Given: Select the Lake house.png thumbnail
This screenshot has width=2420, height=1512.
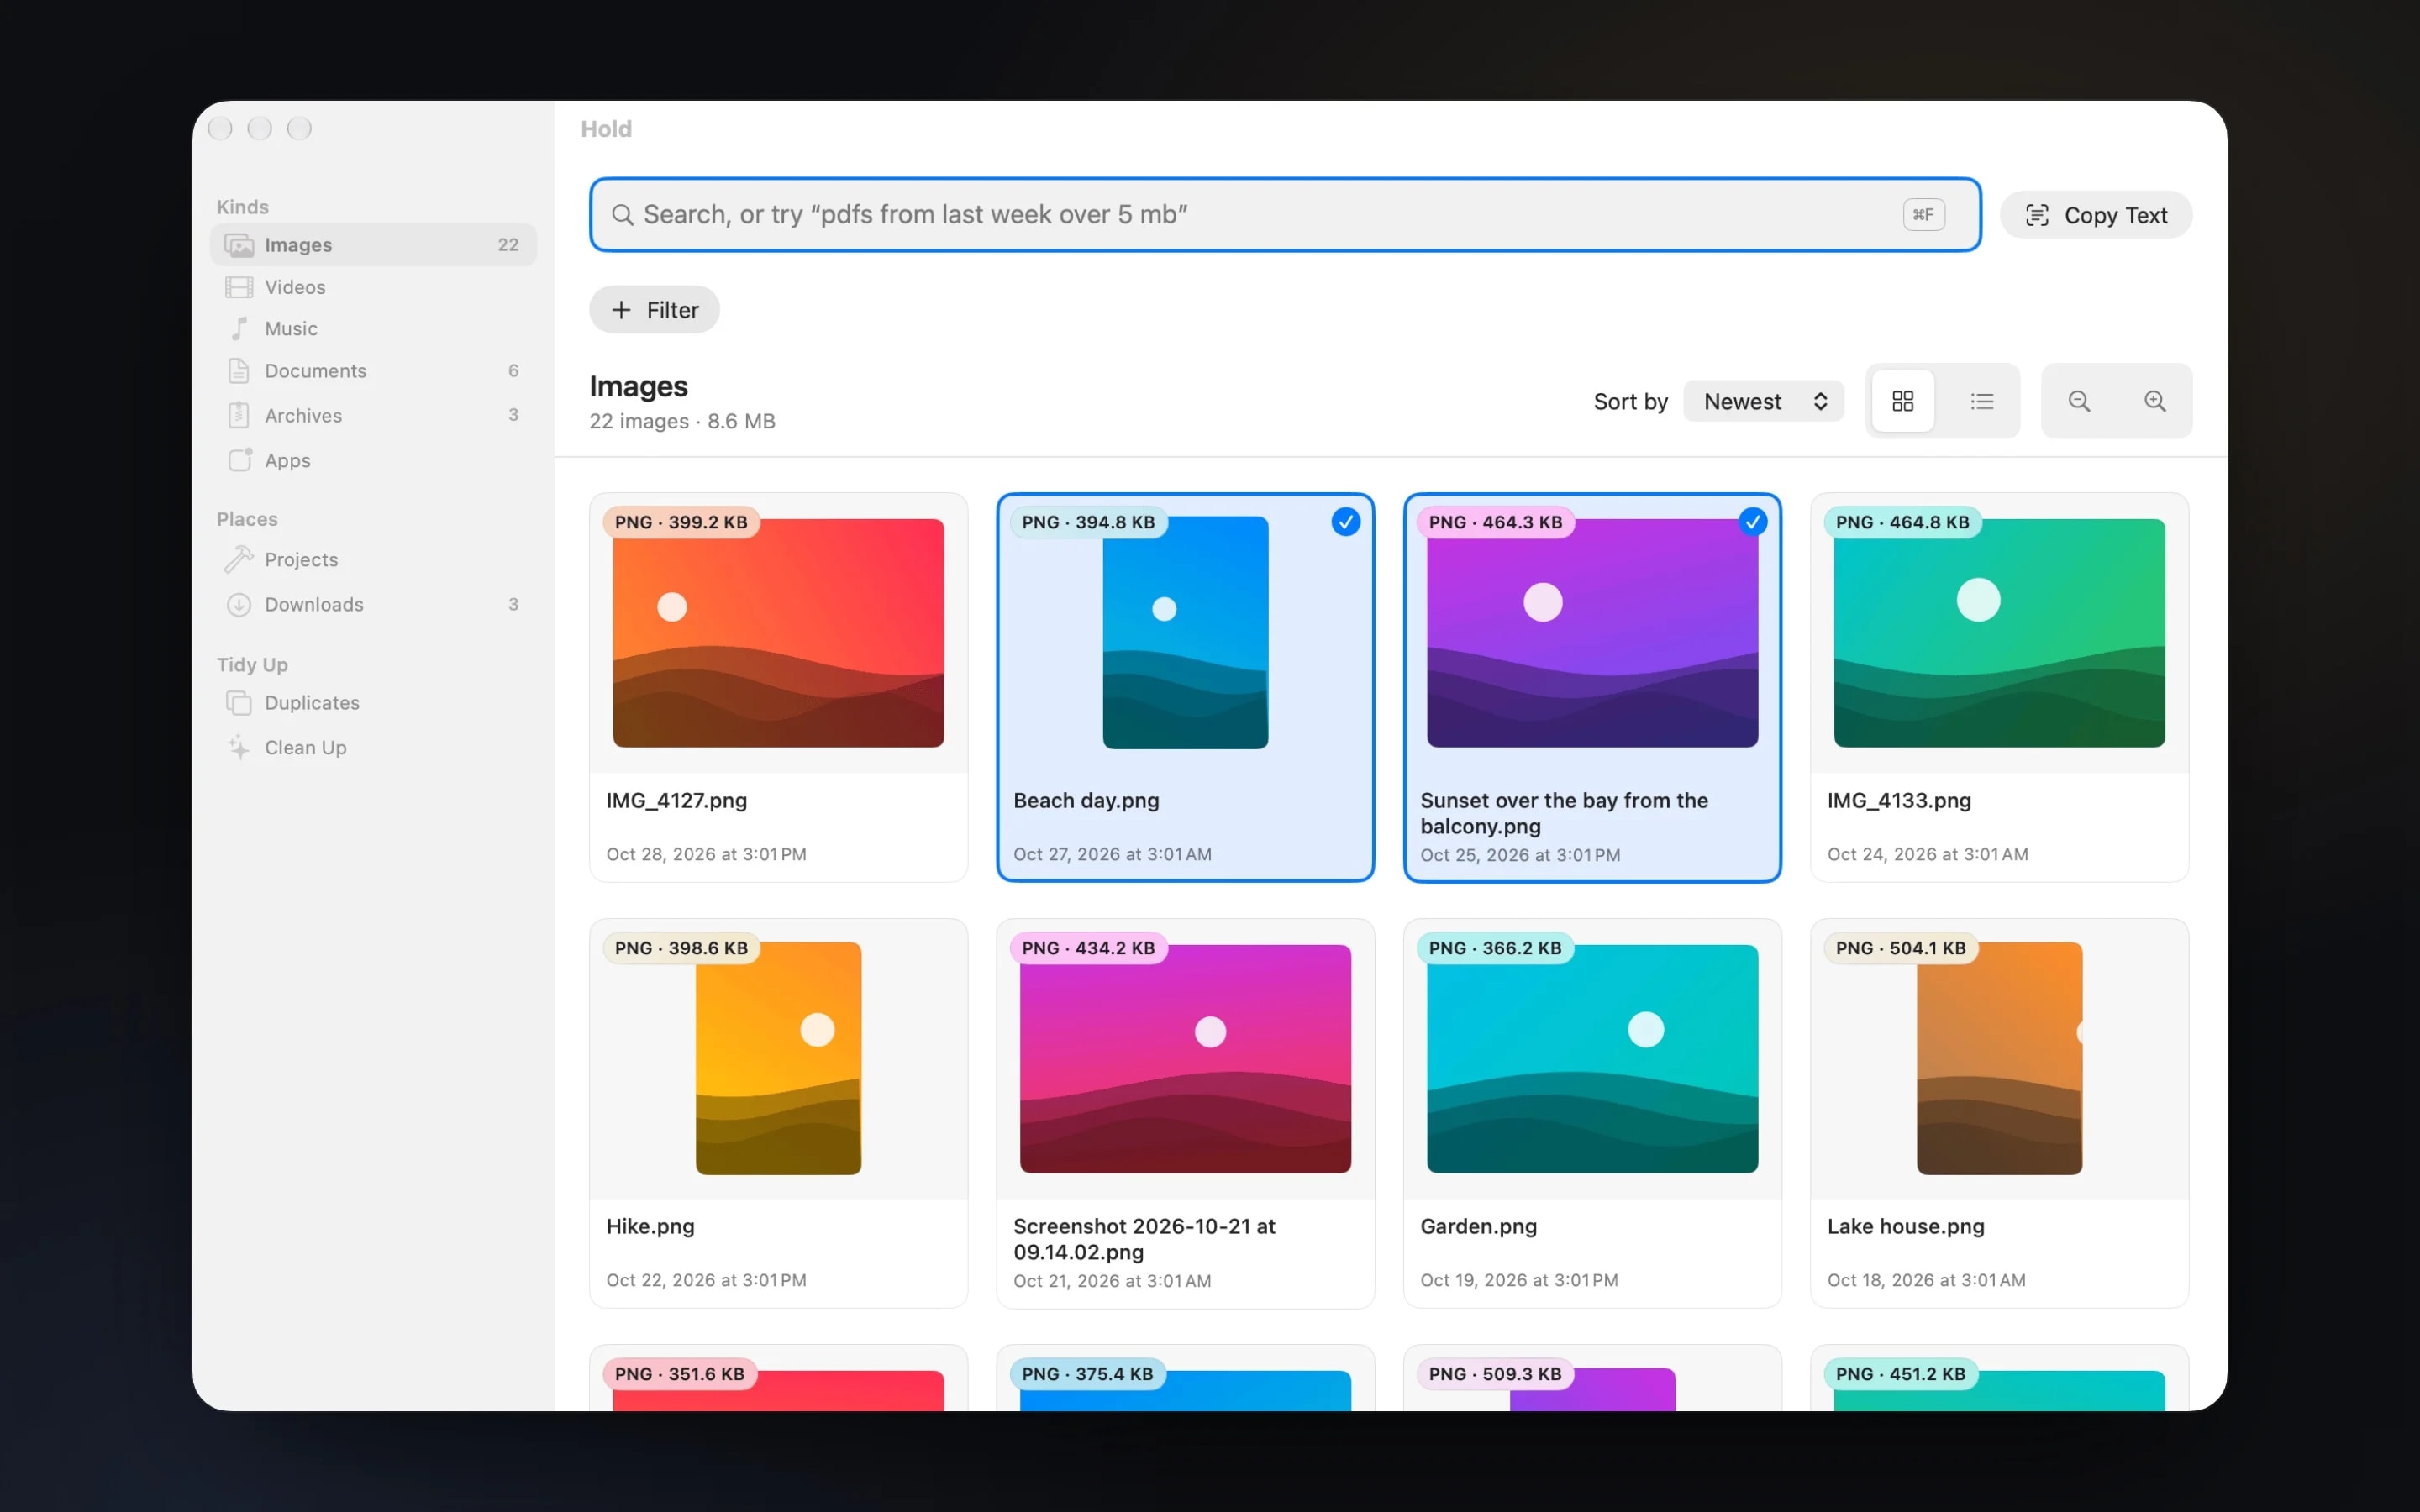Looking at the screenshot, I should [1999, 1058].
